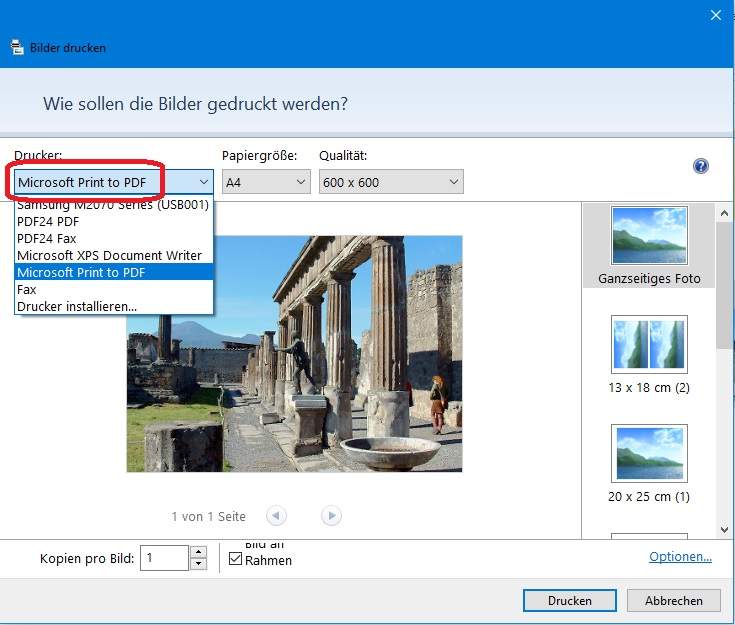Open the help question mark icon
The image size is (735, 625).
tap(700, 166)
